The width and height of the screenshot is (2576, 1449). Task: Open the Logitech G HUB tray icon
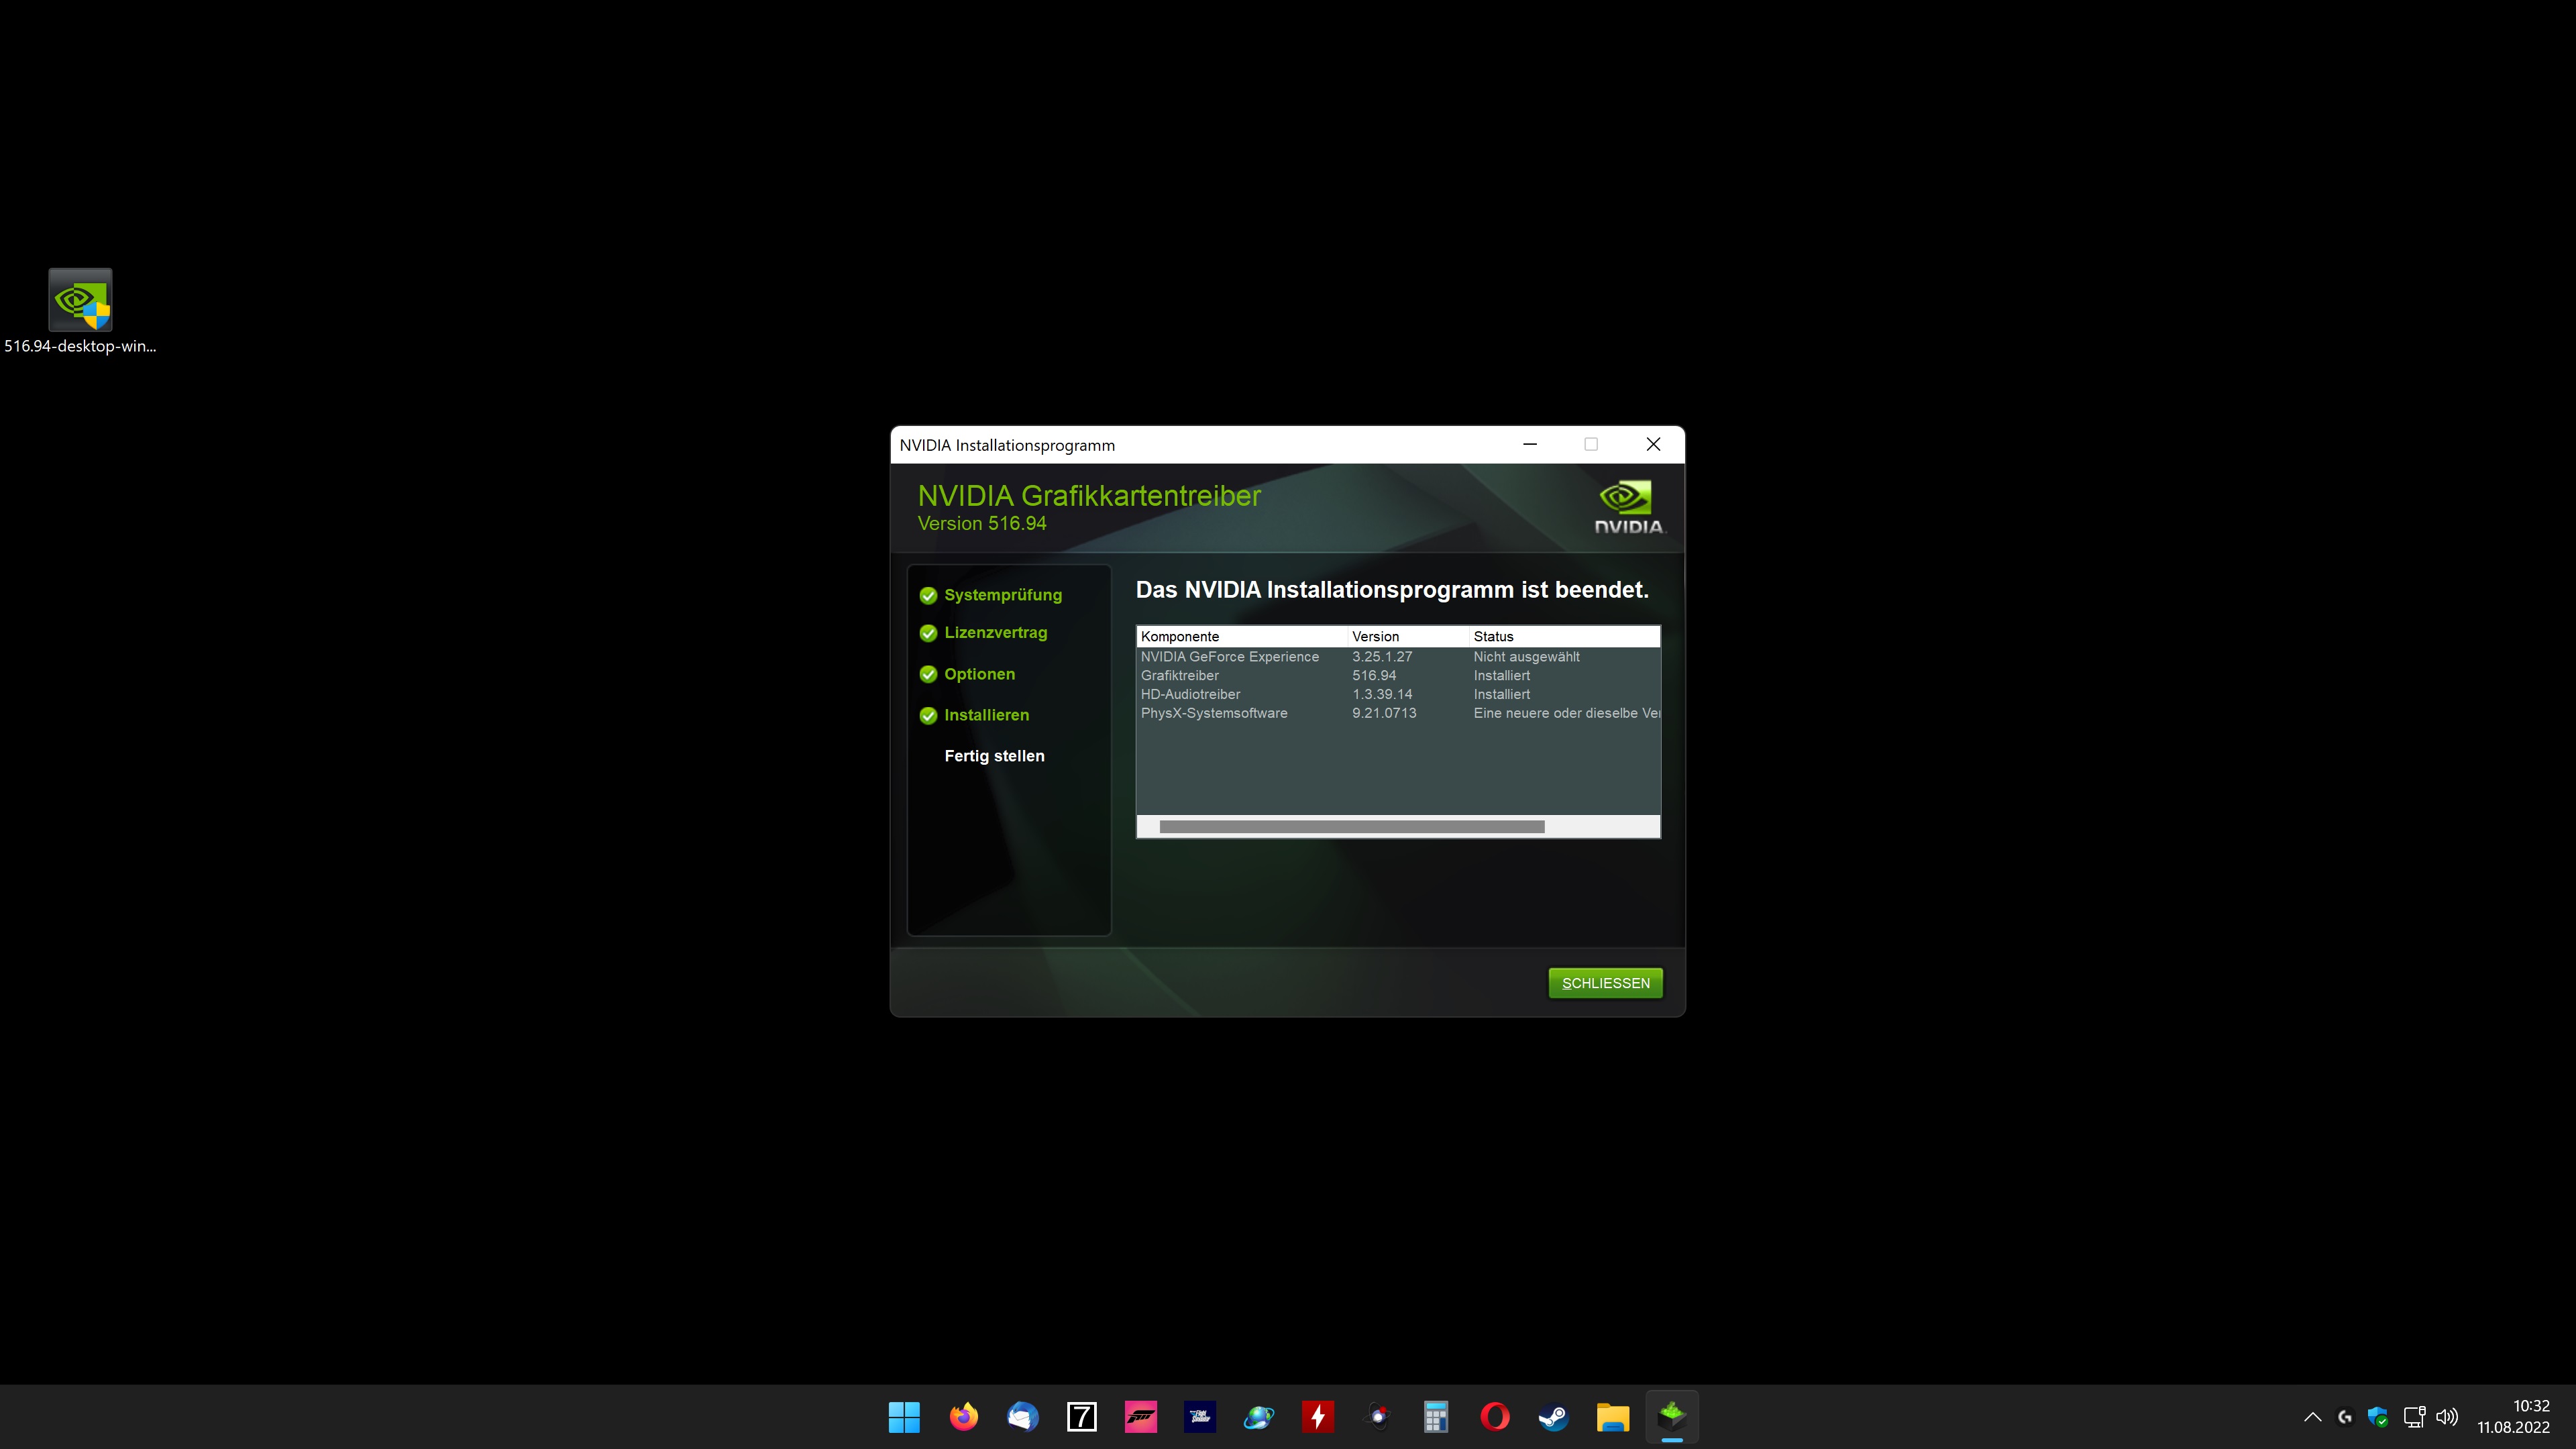point(2345,1416)
